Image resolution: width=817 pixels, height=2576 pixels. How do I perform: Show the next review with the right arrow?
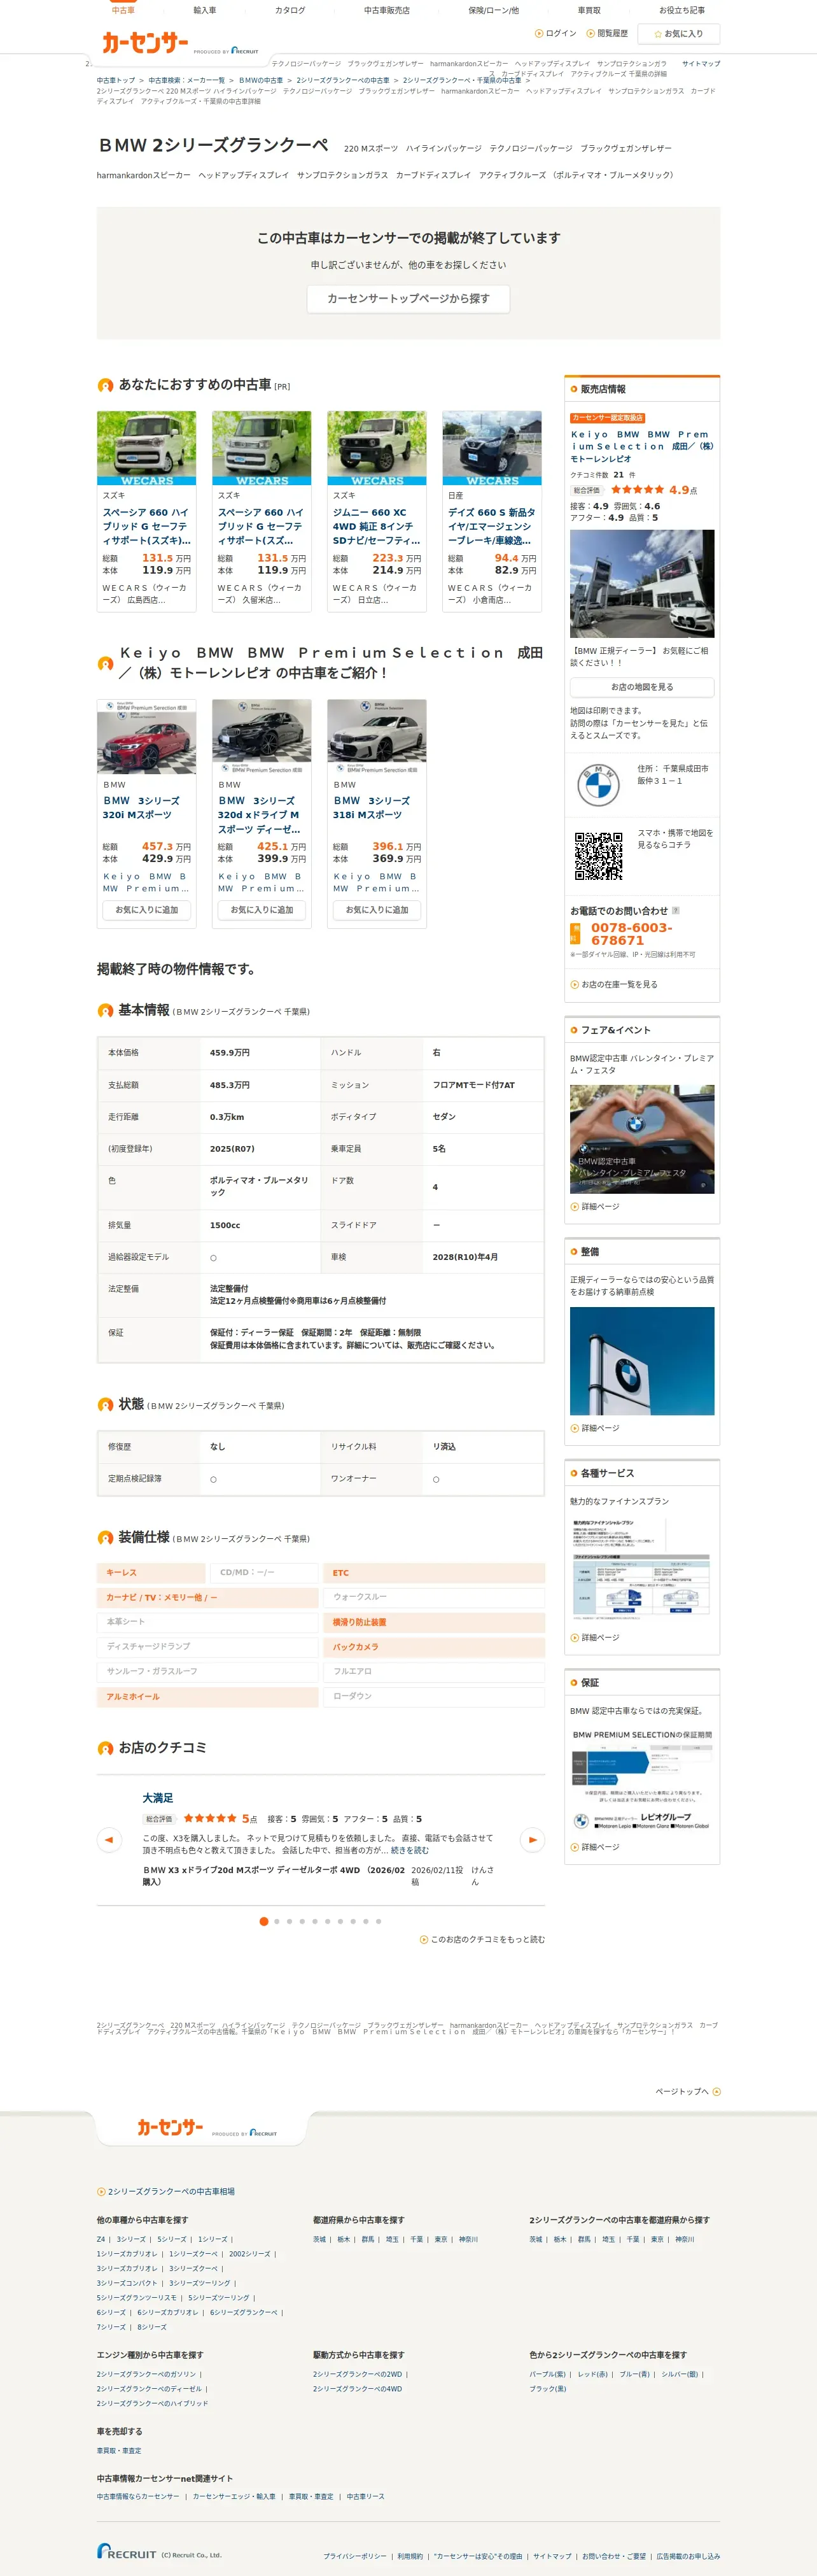tap(533, 1840)
